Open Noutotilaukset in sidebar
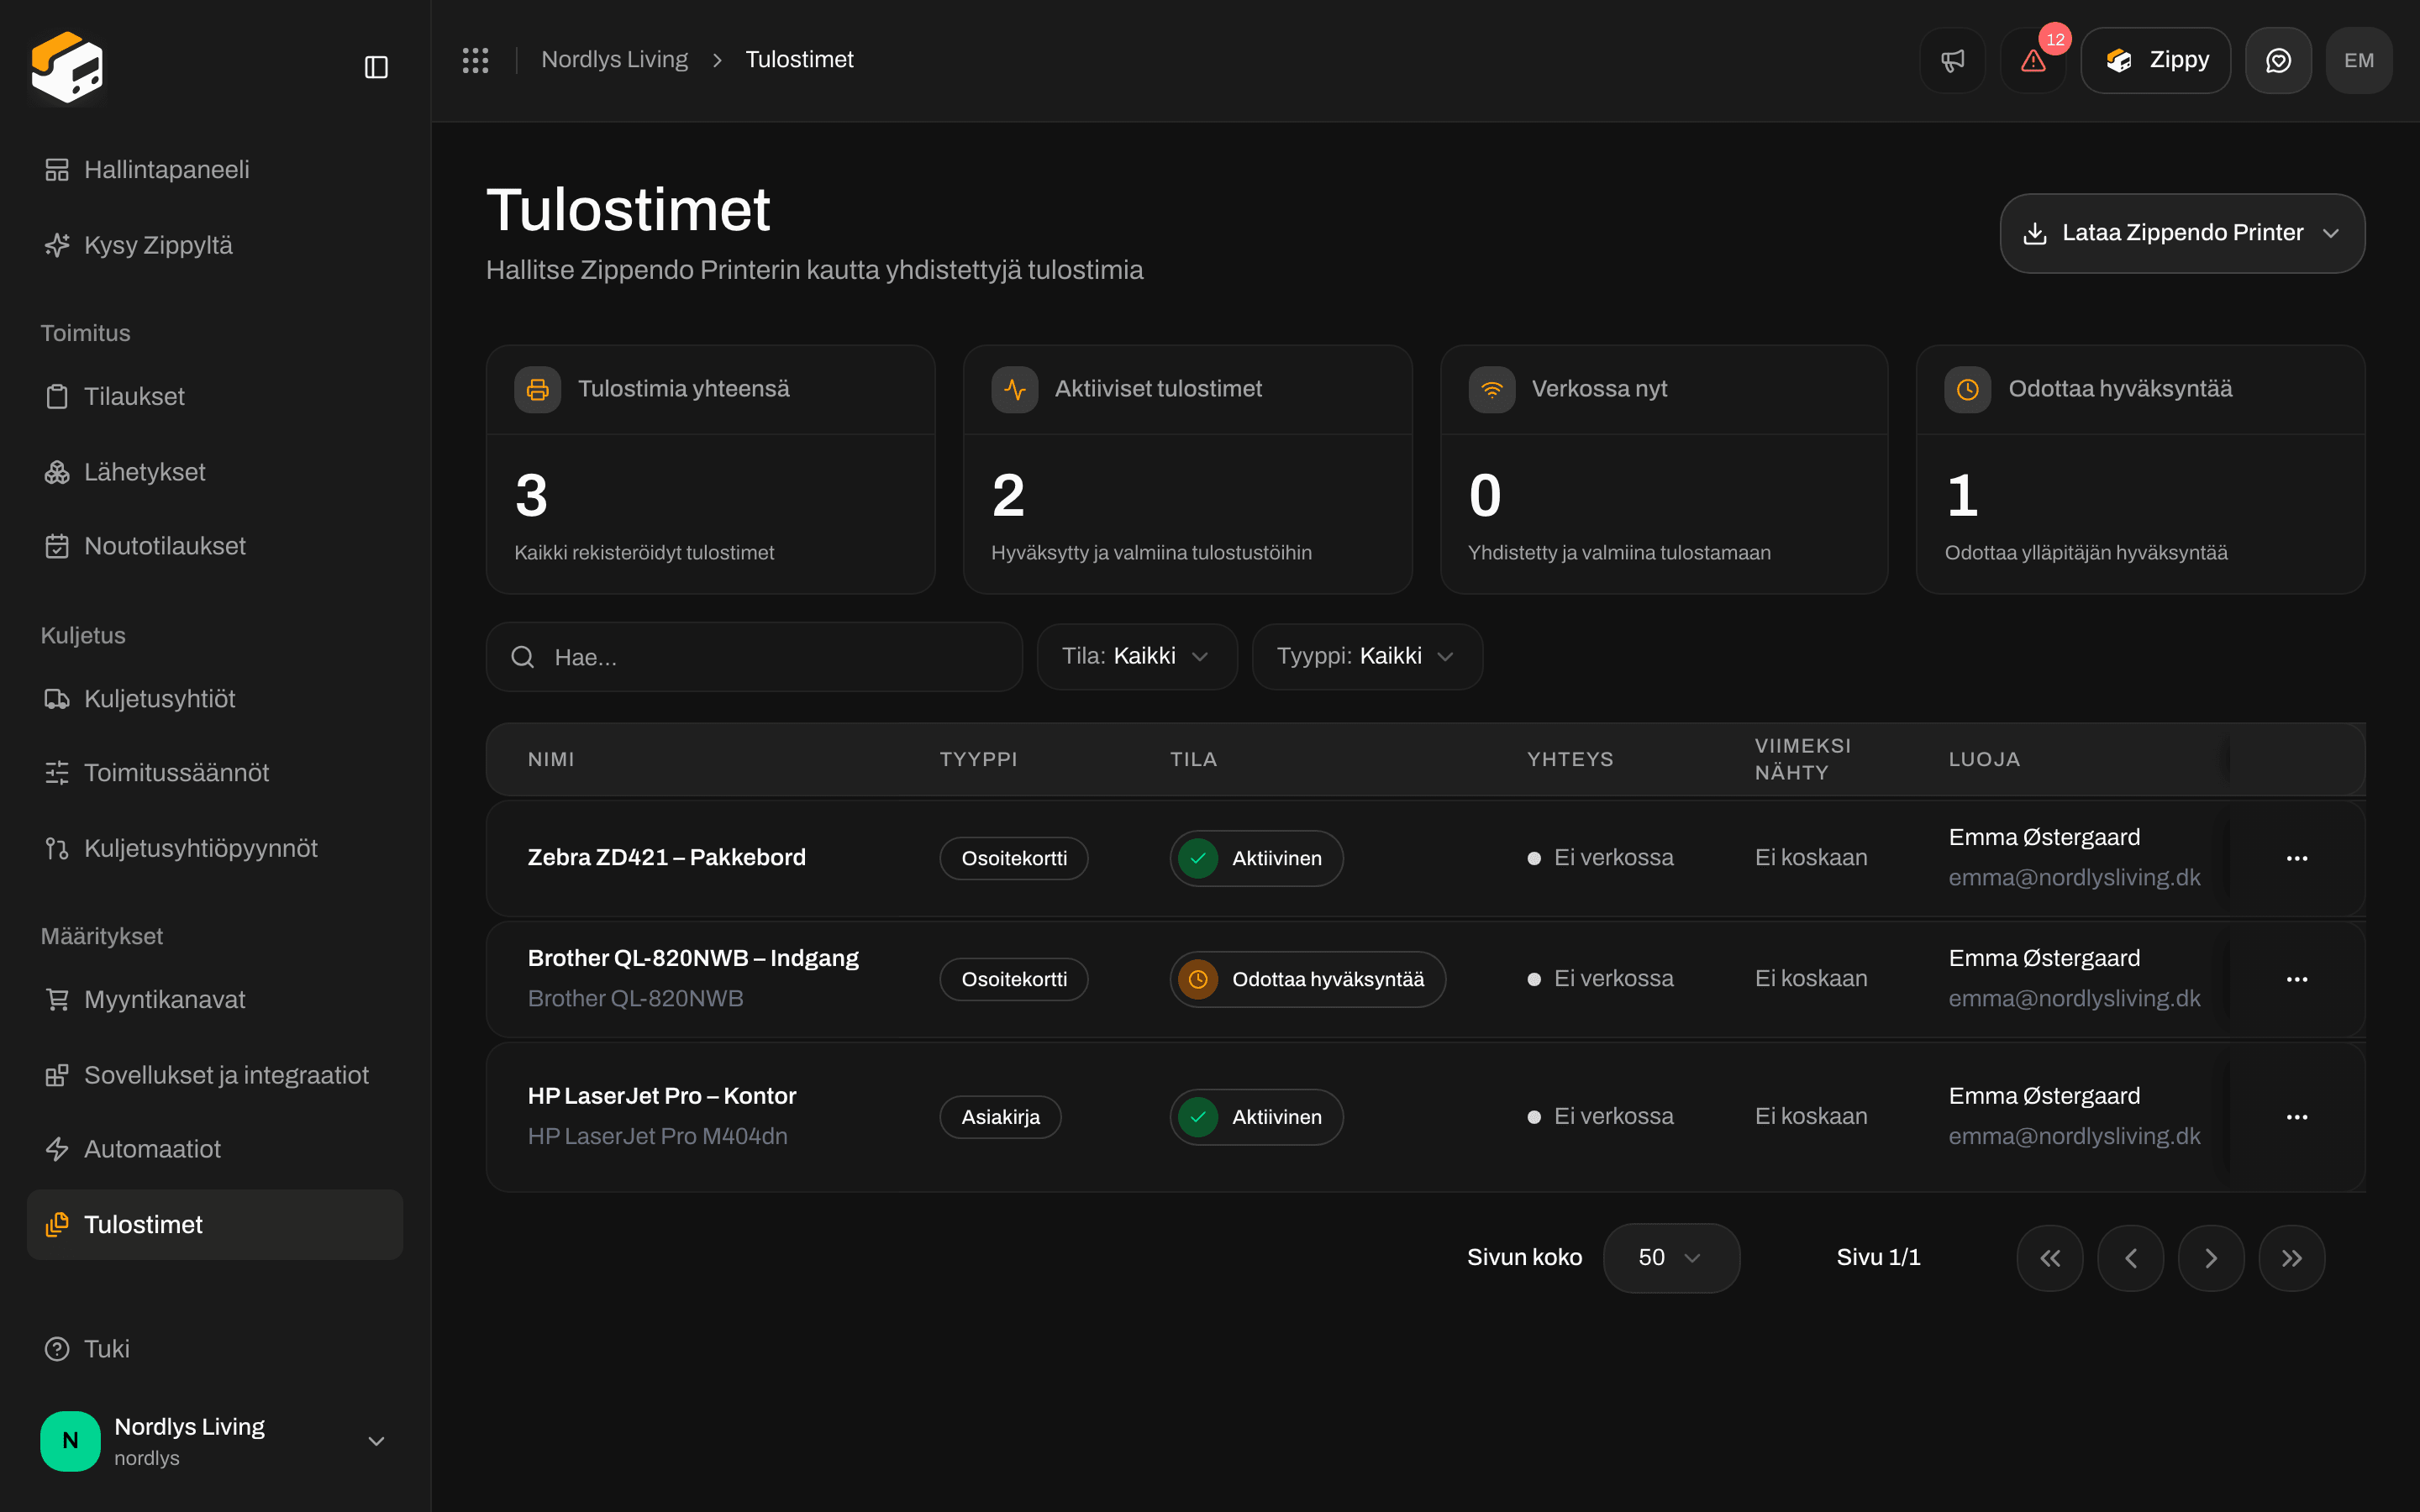 pyautogui.click(x=215, y=546)
